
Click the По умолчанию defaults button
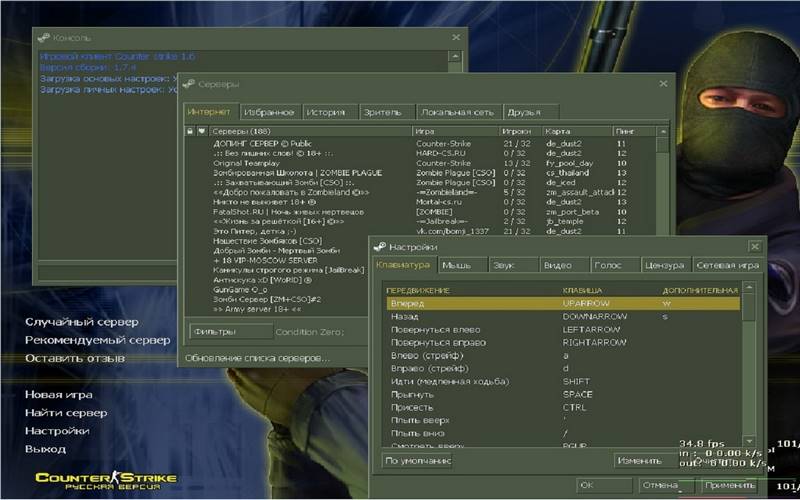(418, 461)
